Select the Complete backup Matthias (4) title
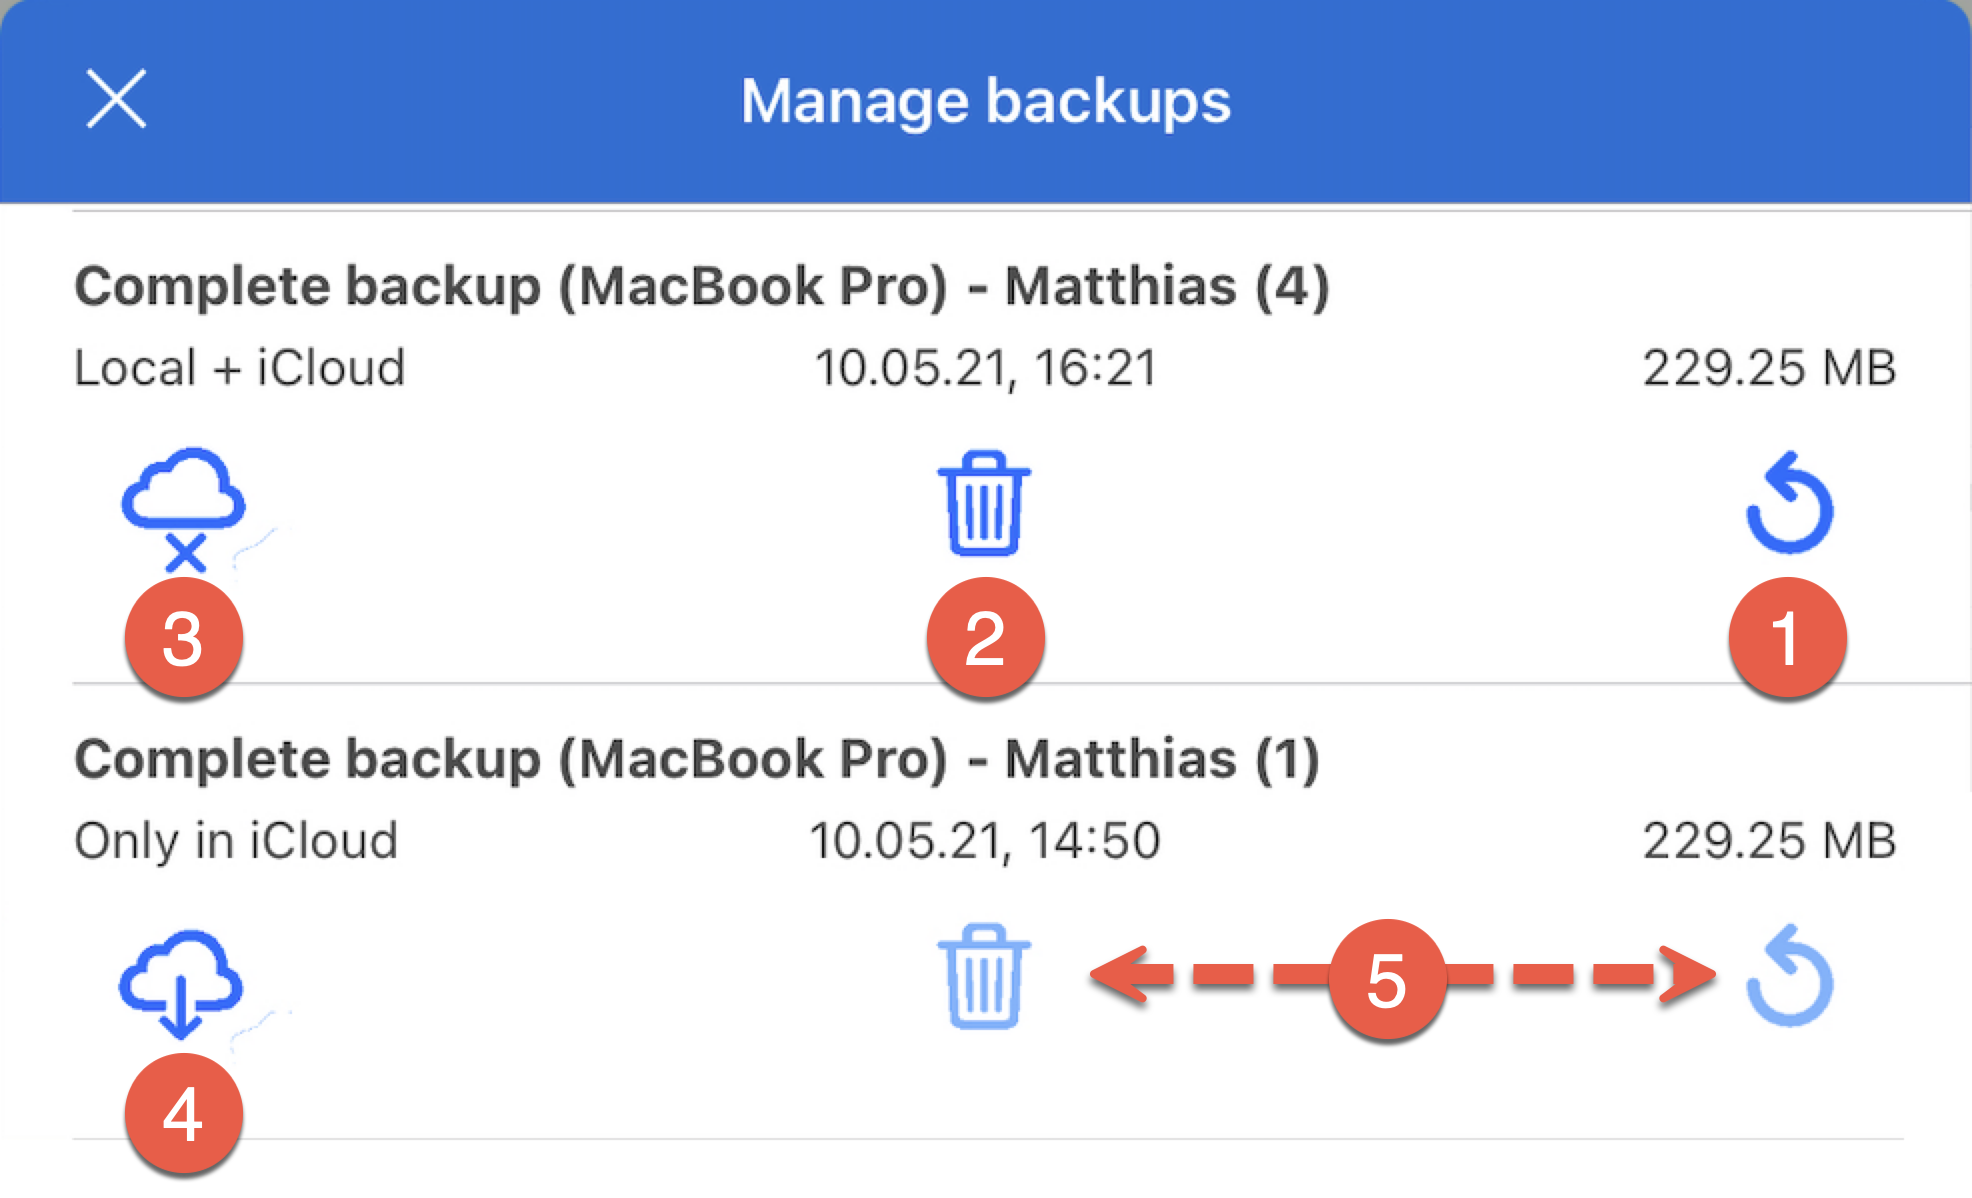Image resolution: width=1972 pixels, height=1198 pixels. tap(701, 286)
